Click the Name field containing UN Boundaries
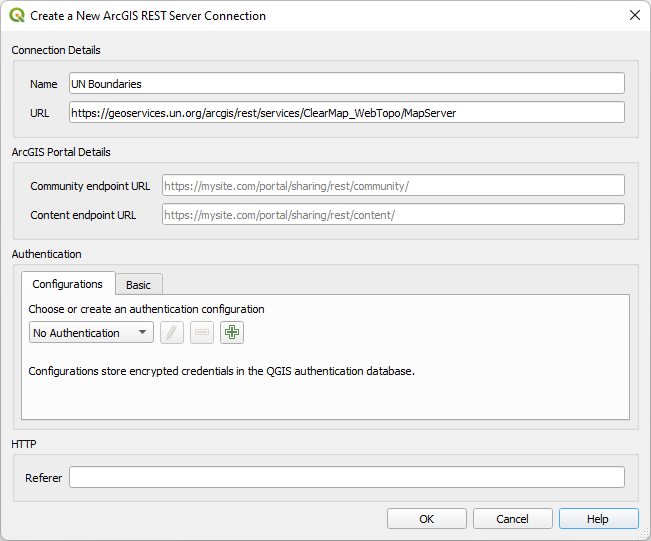Image resolution: width=651 pixels, height=541 pixels. [346, 84]
